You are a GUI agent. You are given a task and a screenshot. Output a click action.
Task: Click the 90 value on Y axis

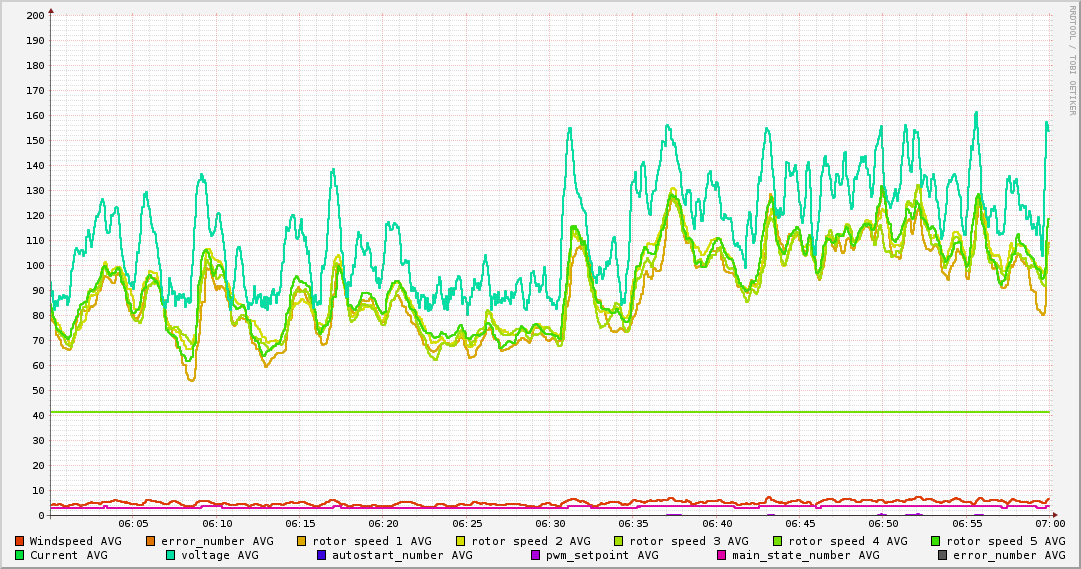[38, 290]
